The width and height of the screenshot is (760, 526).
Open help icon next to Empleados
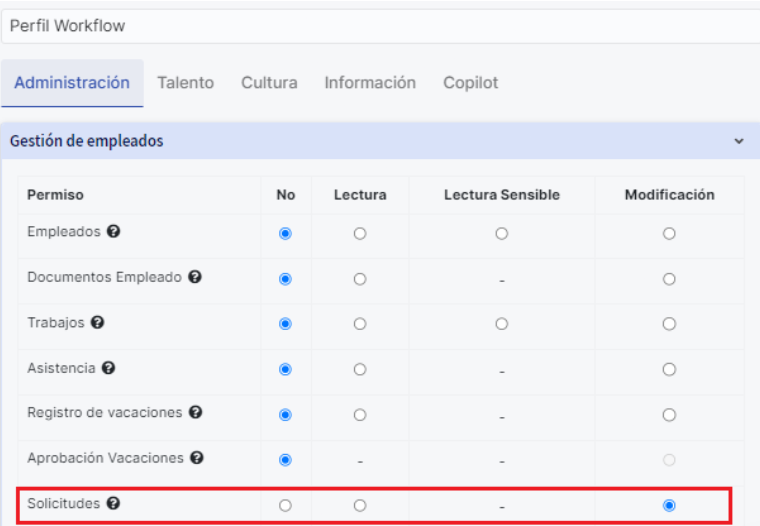coord(113,231)
